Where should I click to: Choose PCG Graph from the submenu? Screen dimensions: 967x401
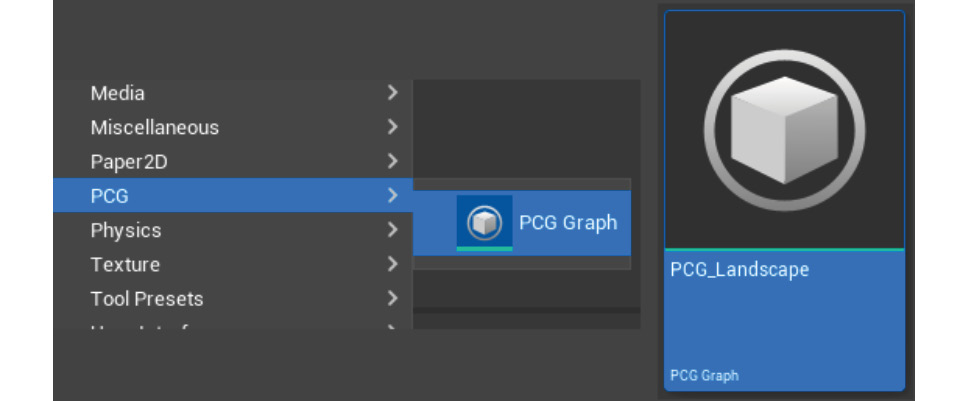click(x=522, y=223)
